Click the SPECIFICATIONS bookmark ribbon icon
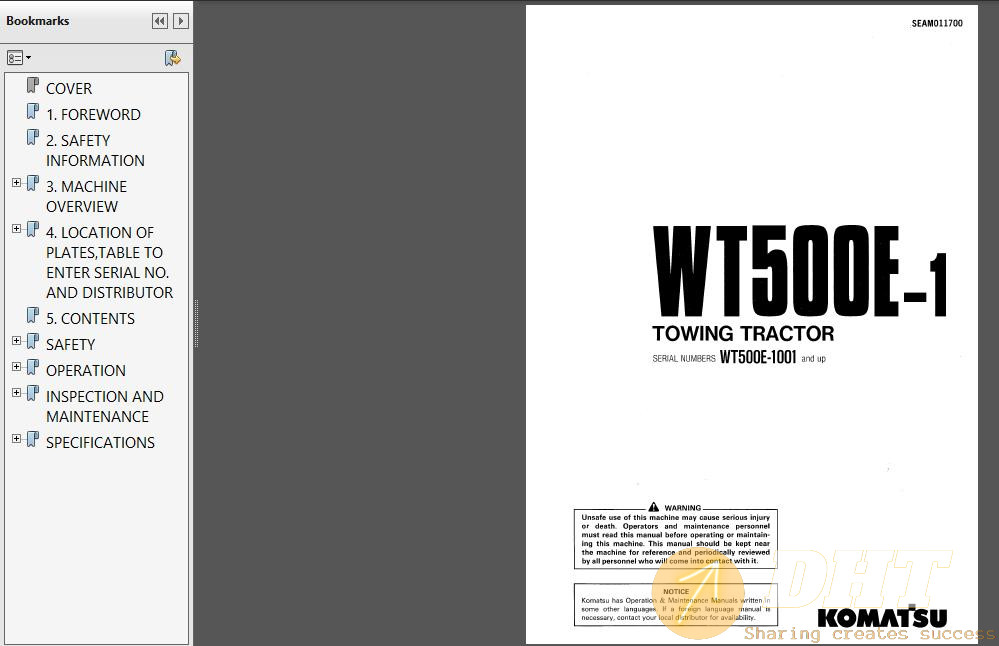 tap(32, 440)
